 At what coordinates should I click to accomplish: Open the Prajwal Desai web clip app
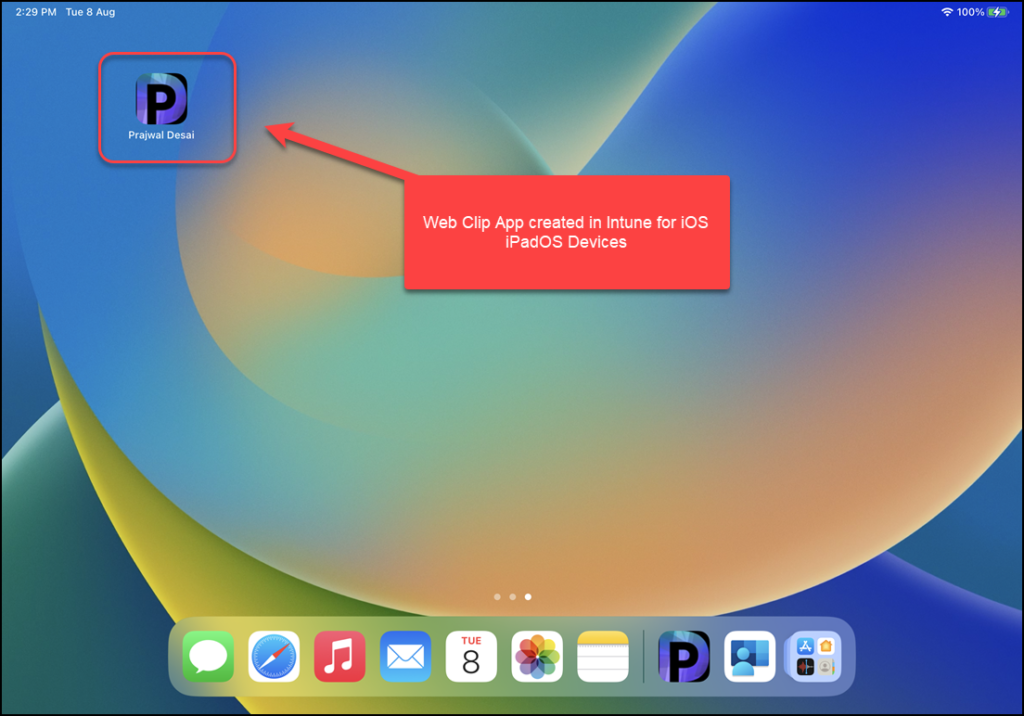(161, 99)
